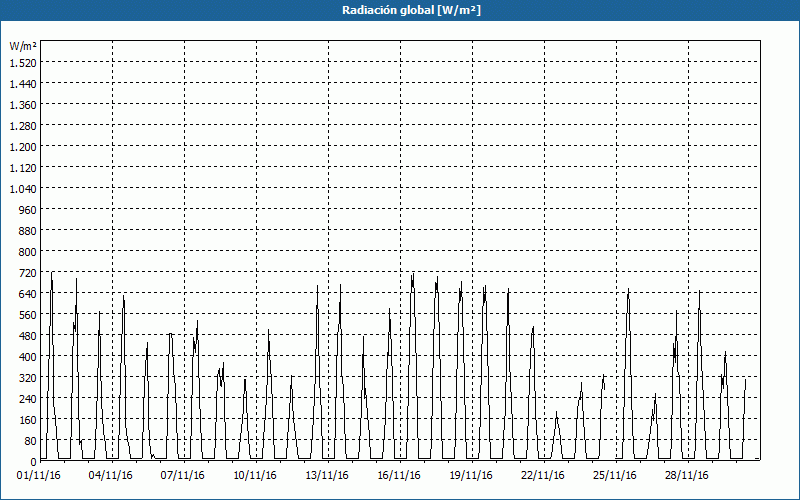This screenshot has width=800, height=500.
Task: Select the 25/11/16 date label
Action: pyautogui.click(x=615, y=476)
